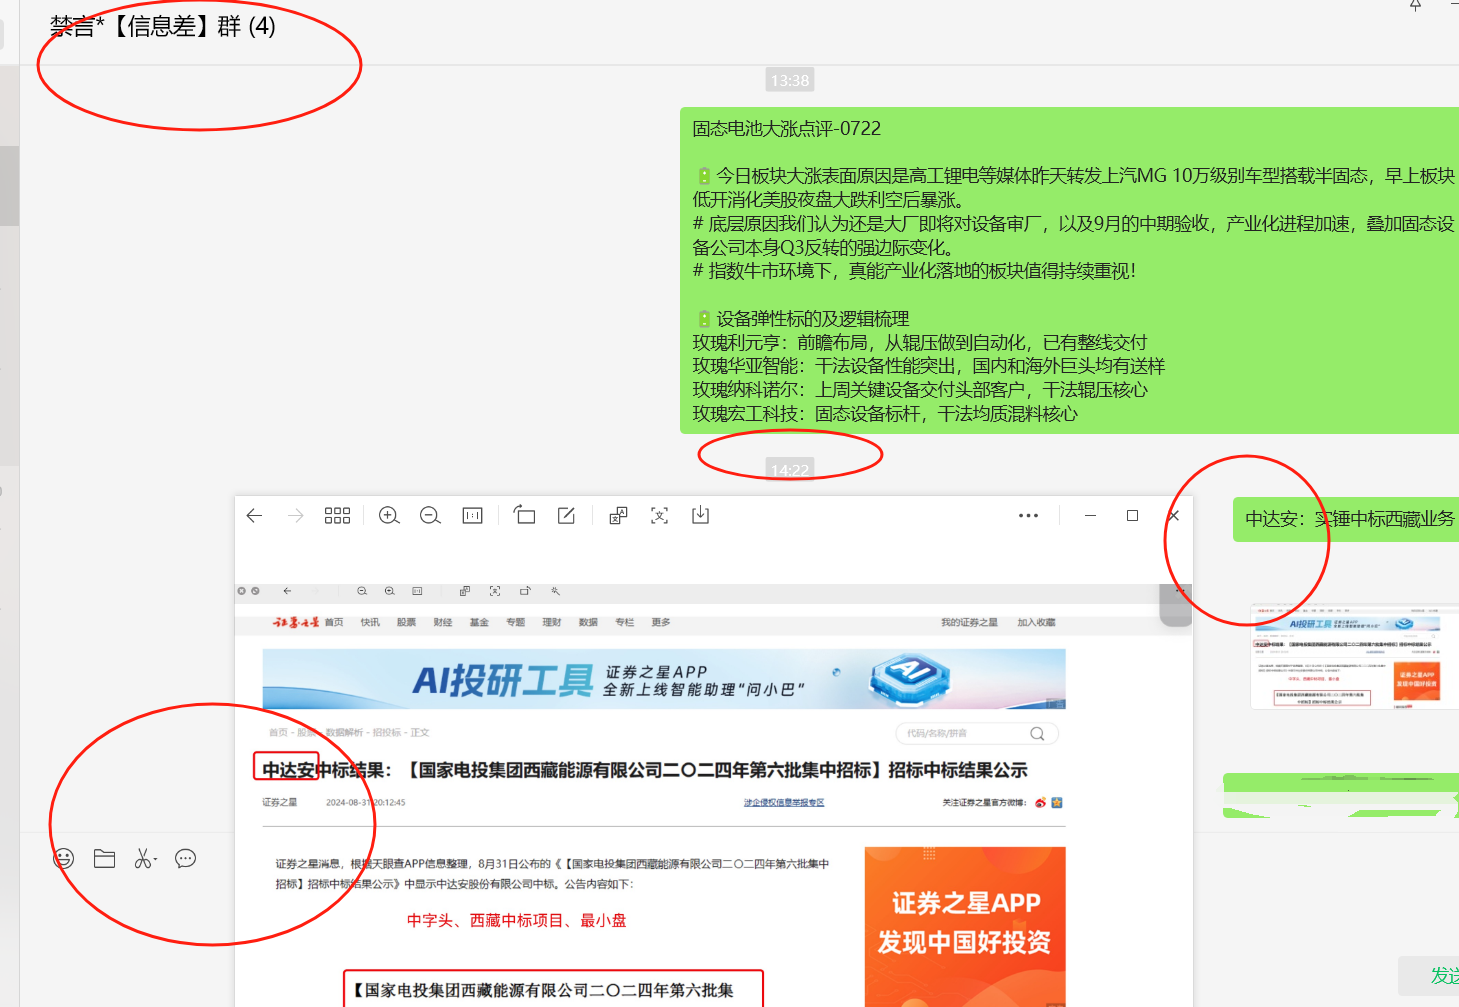
Task: Click the send file folder icon
Action: [104, 858]
